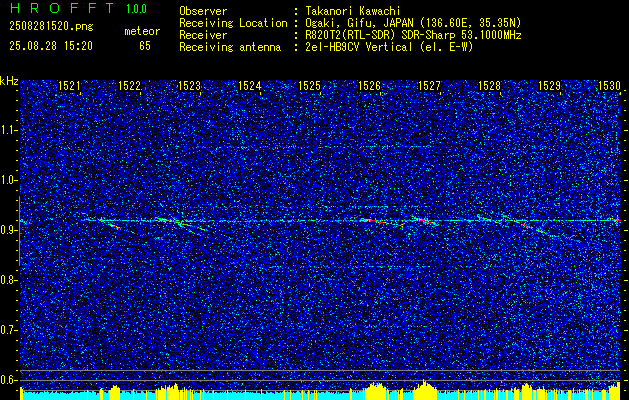Click the tallest yellow power peak below 1527
Screen dimensions: 629x400
(425, 388)
